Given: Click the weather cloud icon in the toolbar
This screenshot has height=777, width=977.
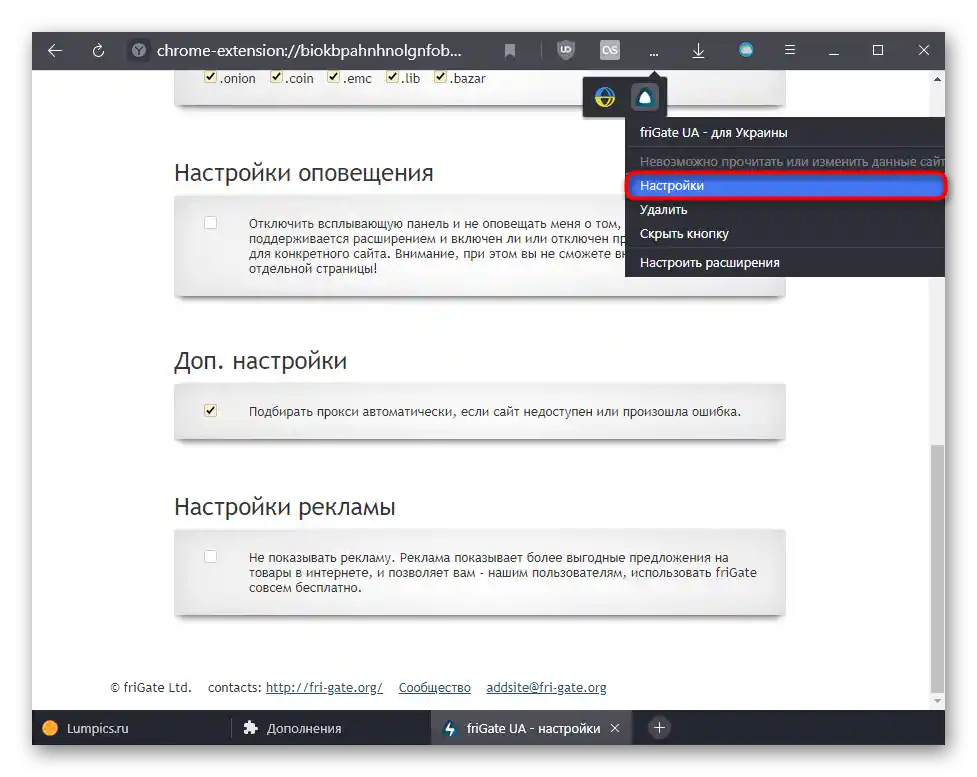Looking at the screenshot, I should 746,50.
